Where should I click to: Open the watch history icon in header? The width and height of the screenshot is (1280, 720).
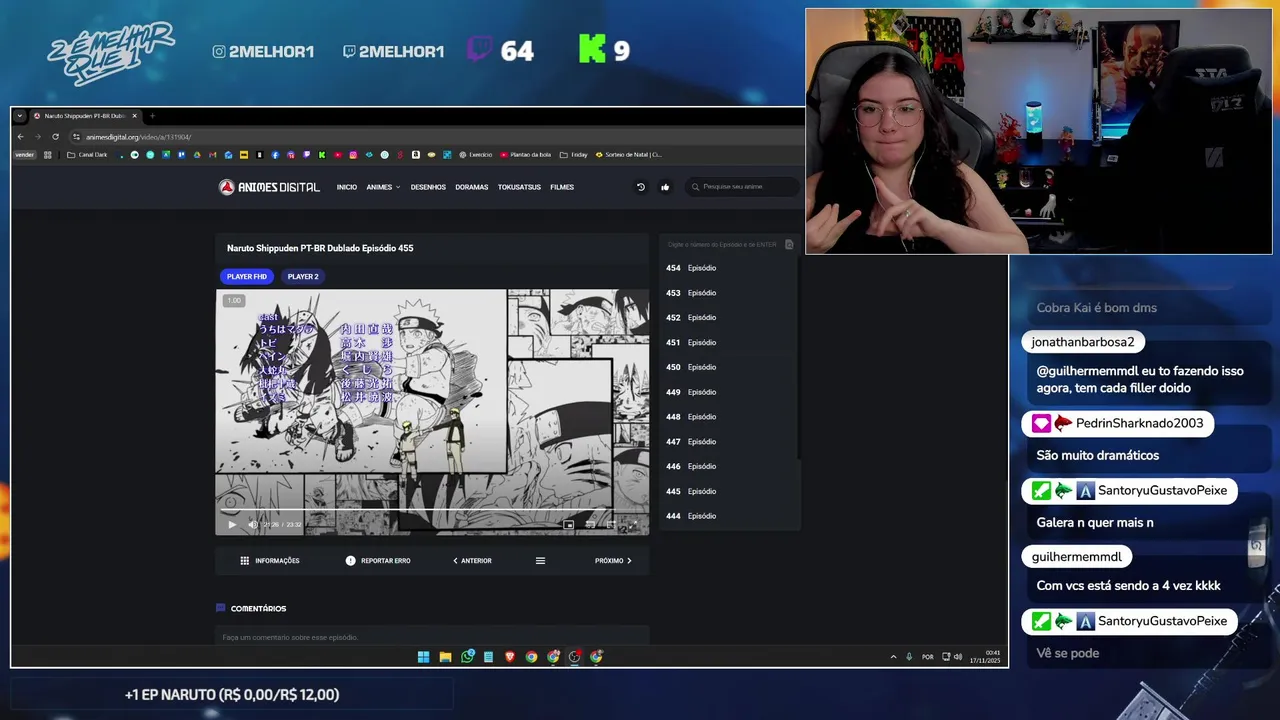tap(641, 187)
